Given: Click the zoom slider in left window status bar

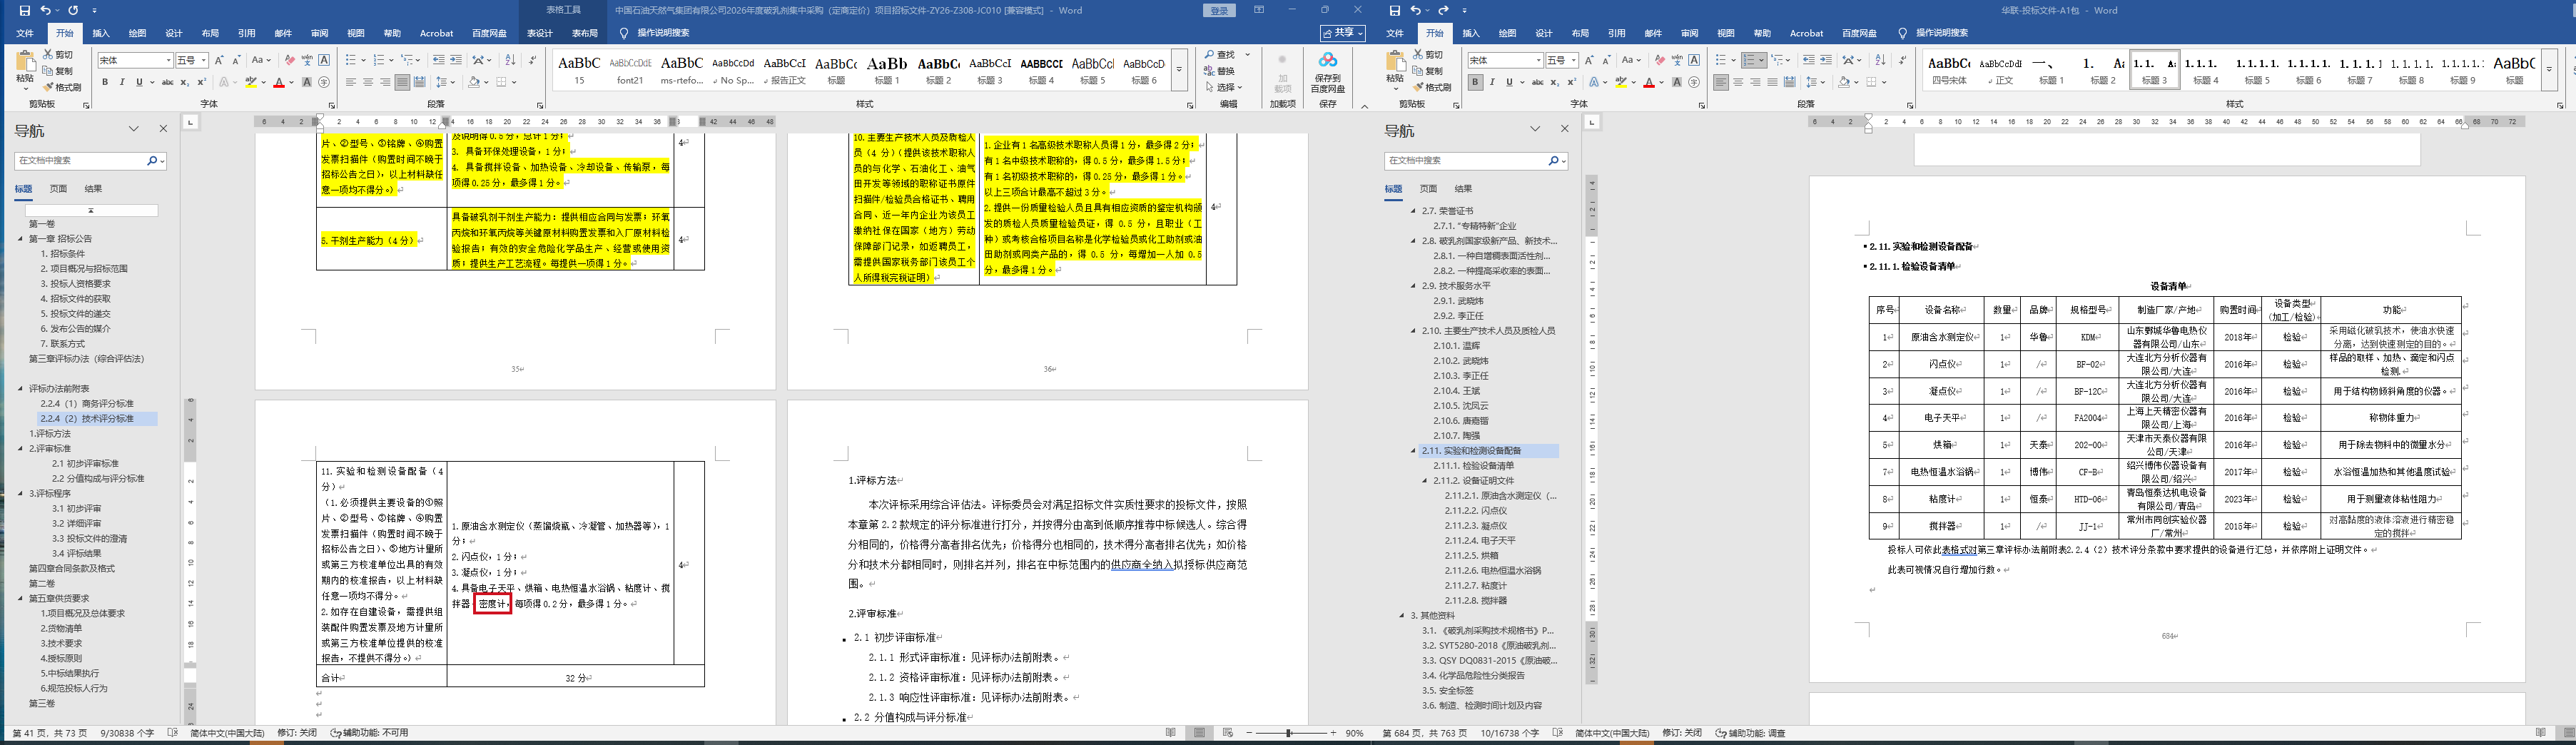Looking at the screenshot, I should pos(1290,733).
